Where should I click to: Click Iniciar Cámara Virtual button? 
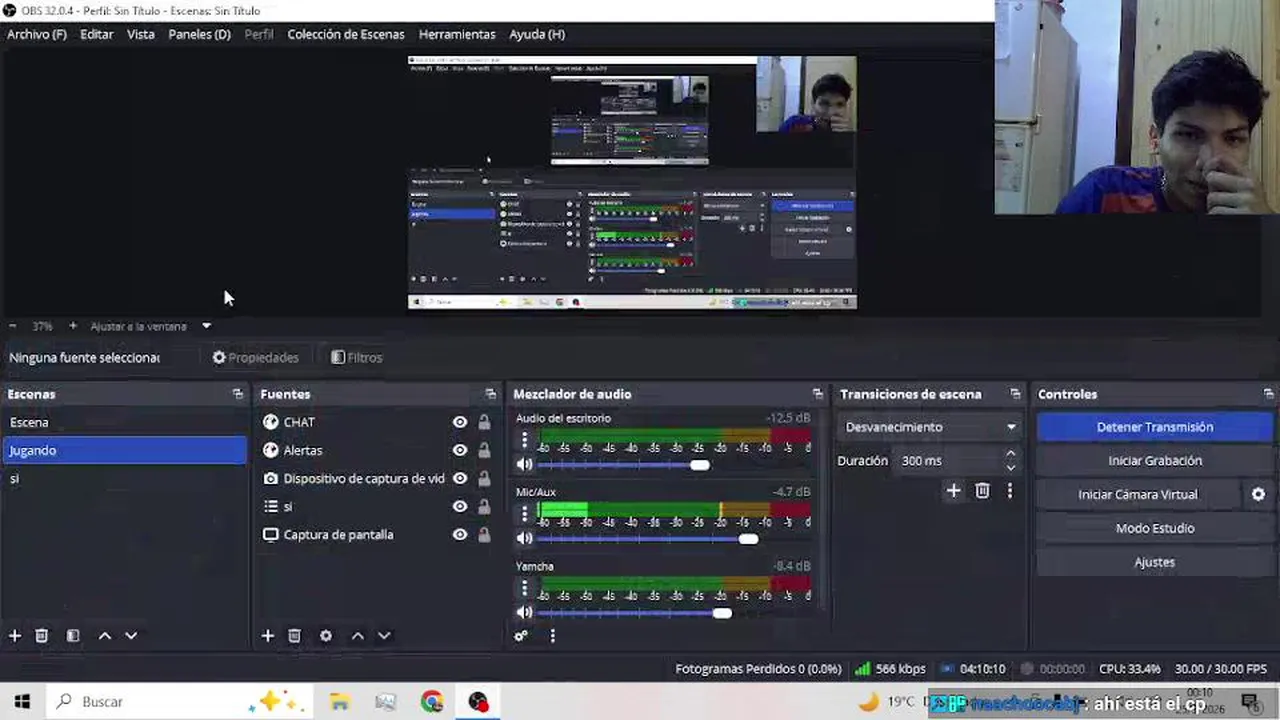coord(1138,494)
